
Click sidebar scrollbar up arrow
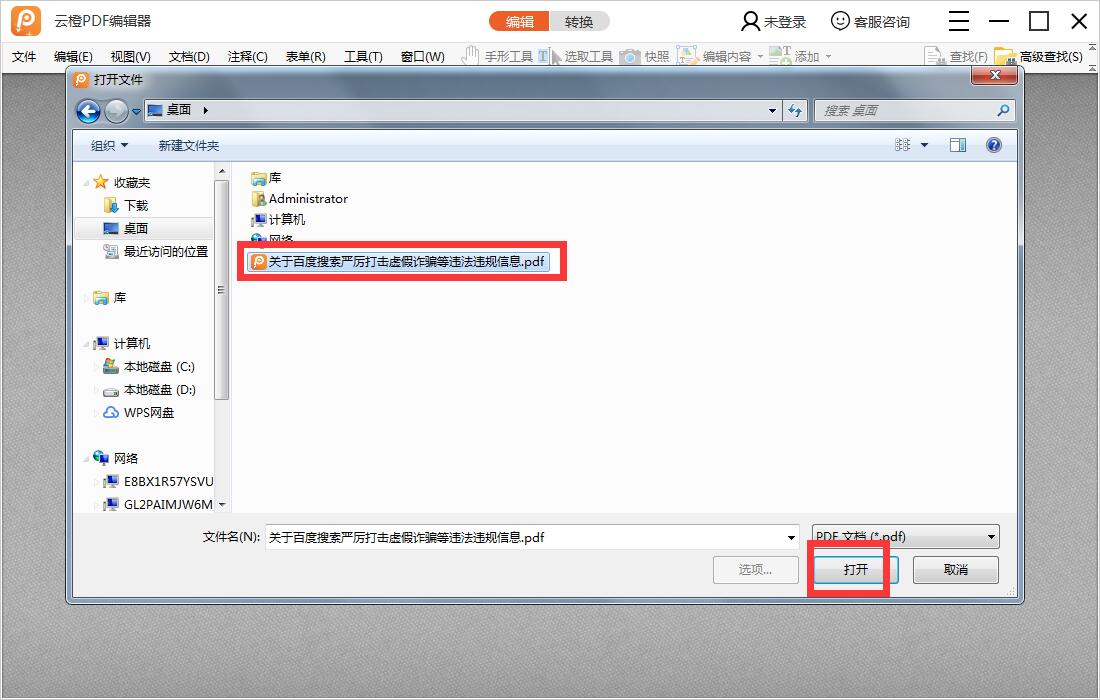click(x=222, y=172)
